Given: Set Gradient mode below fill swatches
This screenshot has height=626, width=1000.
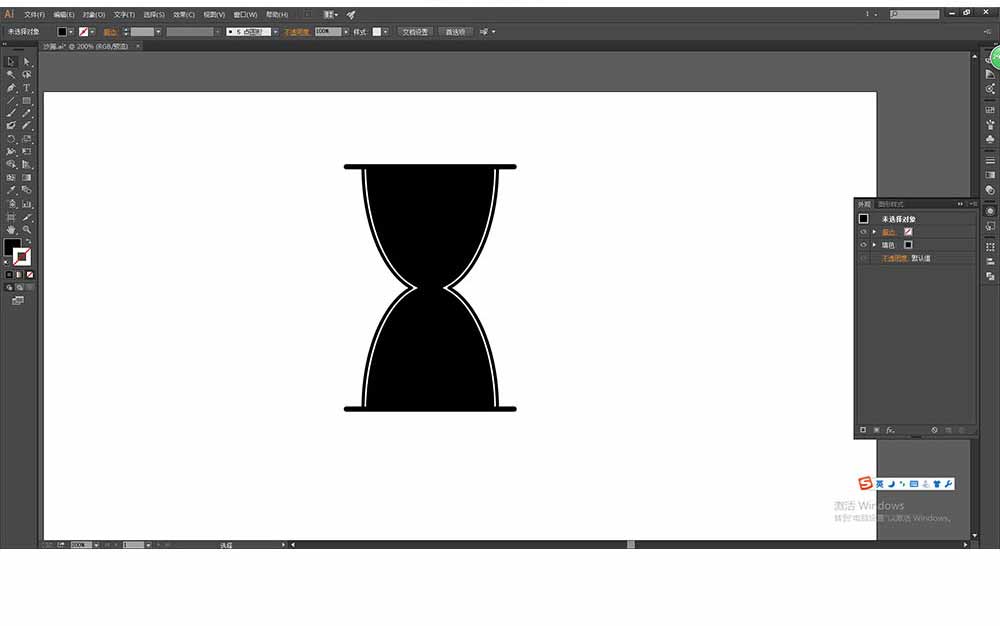Looking at the screenshot, I should pyautogui.click(x=19, y=275).
